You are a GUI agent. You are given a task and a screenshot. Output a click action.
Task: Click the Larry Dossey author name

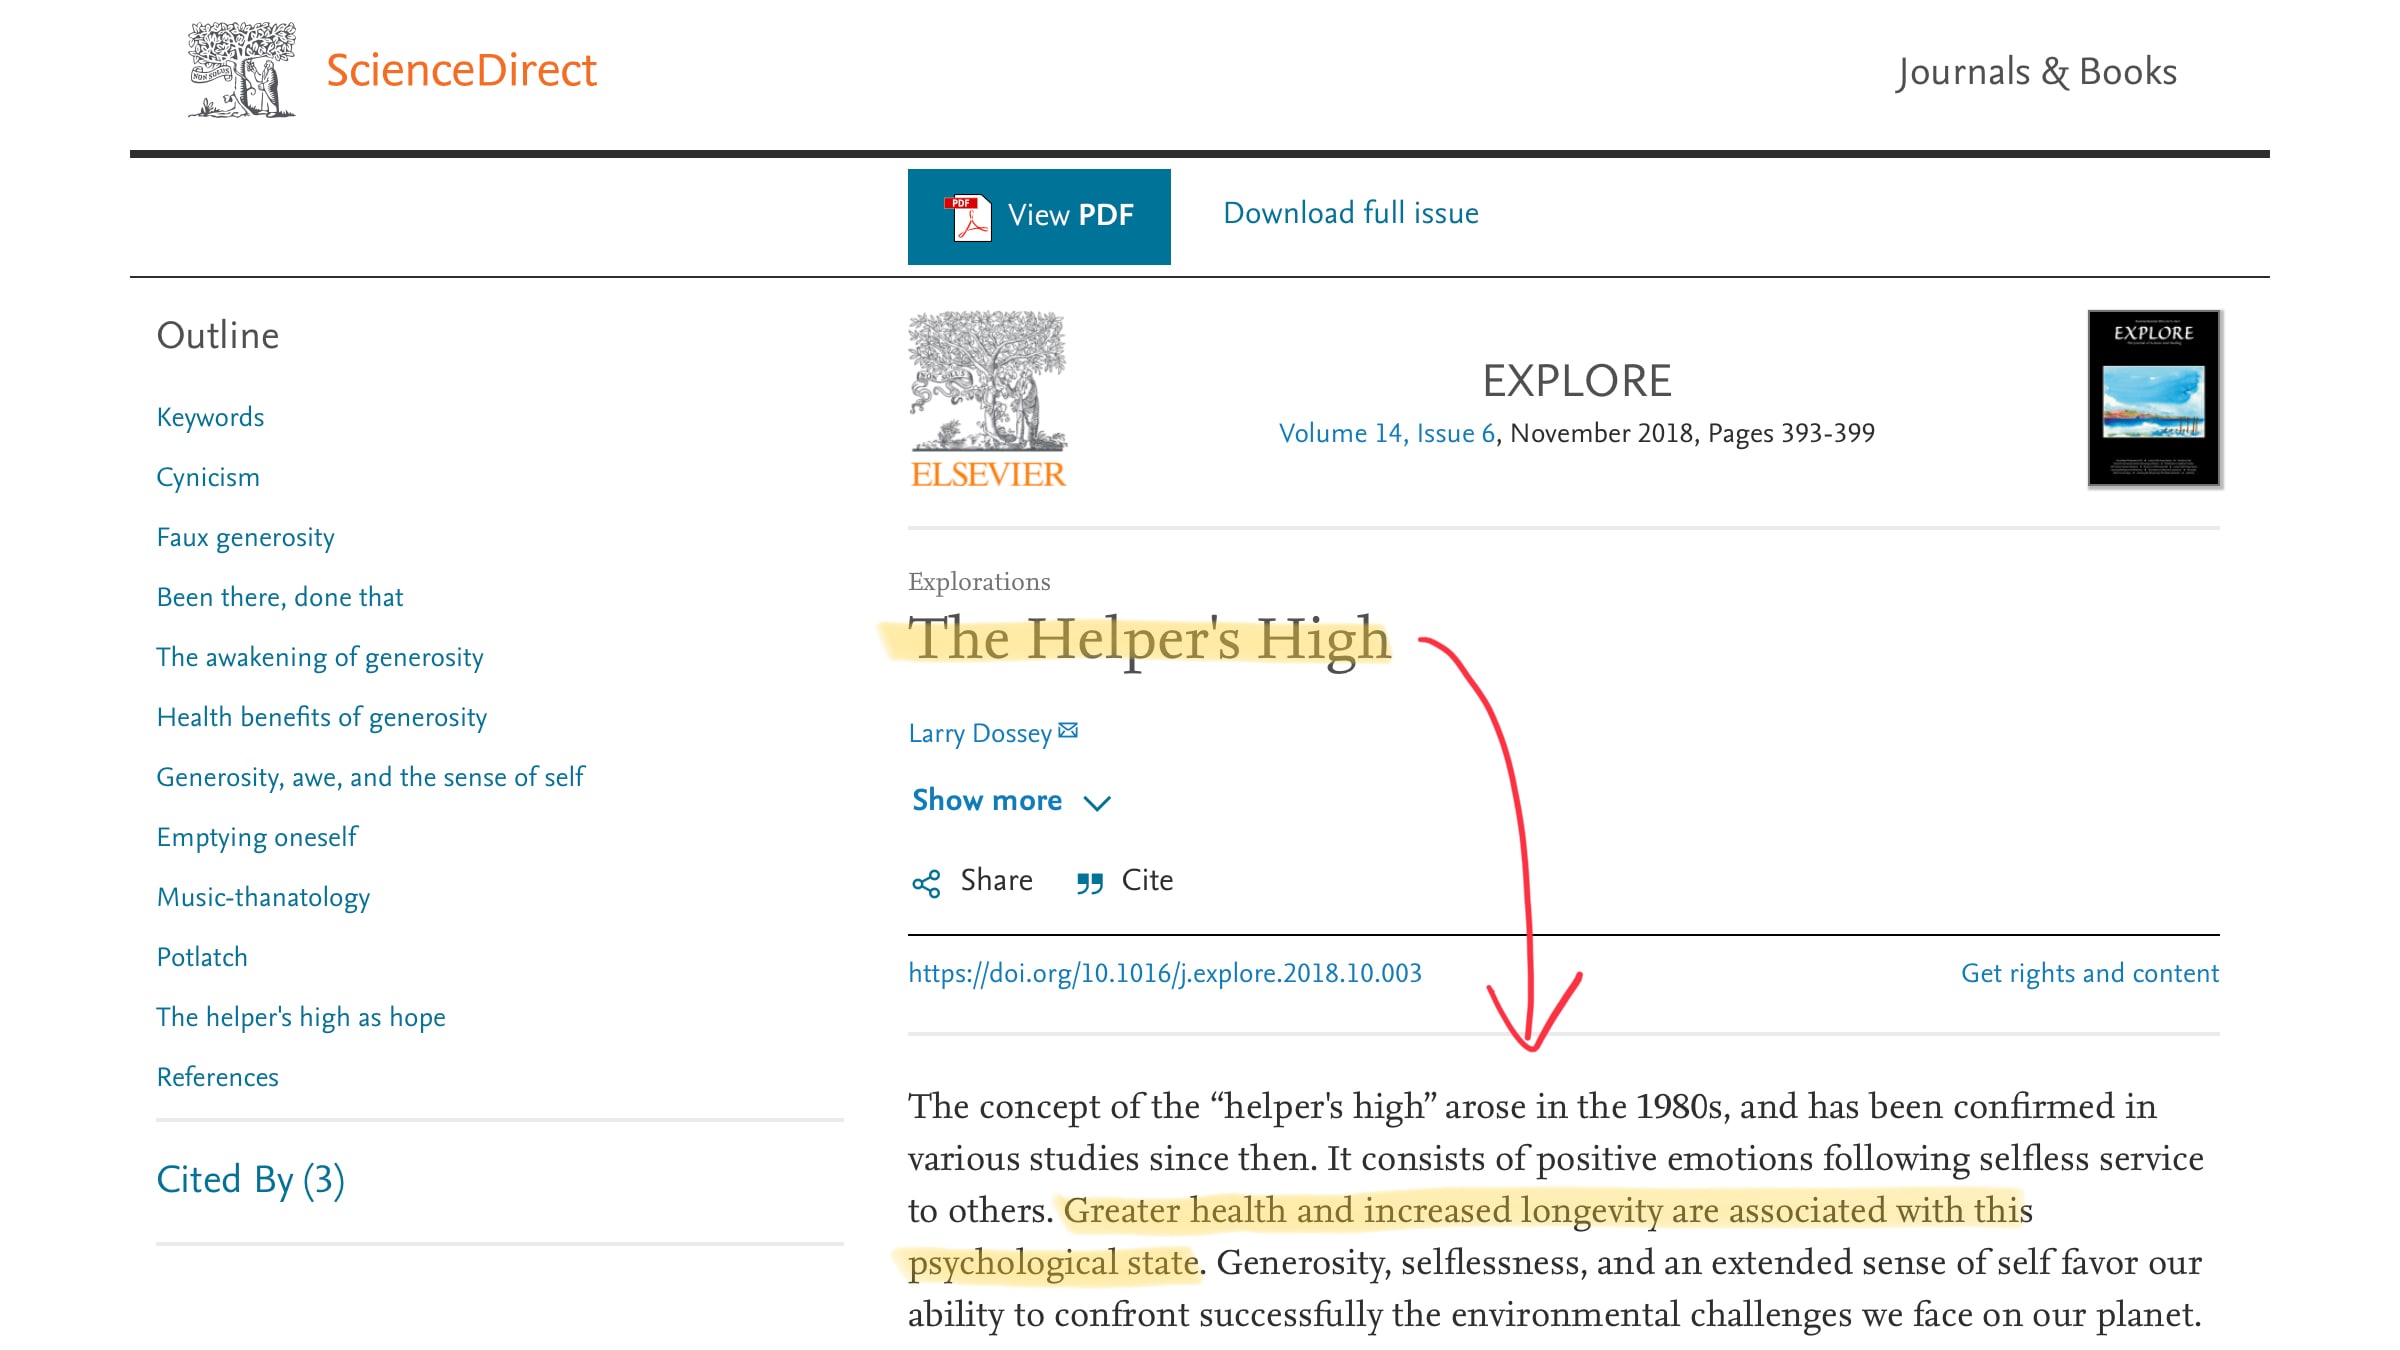click(979, 733)
